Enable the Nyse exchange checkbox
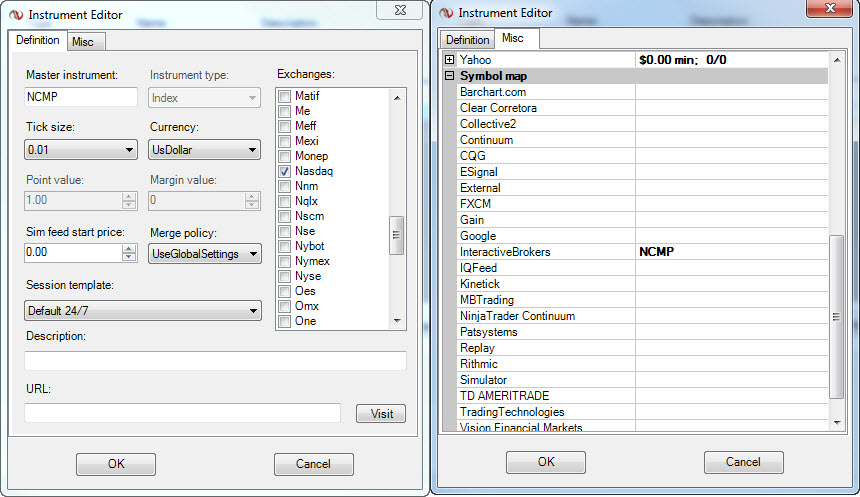This screenshot has width=860, height=497. 284,276
